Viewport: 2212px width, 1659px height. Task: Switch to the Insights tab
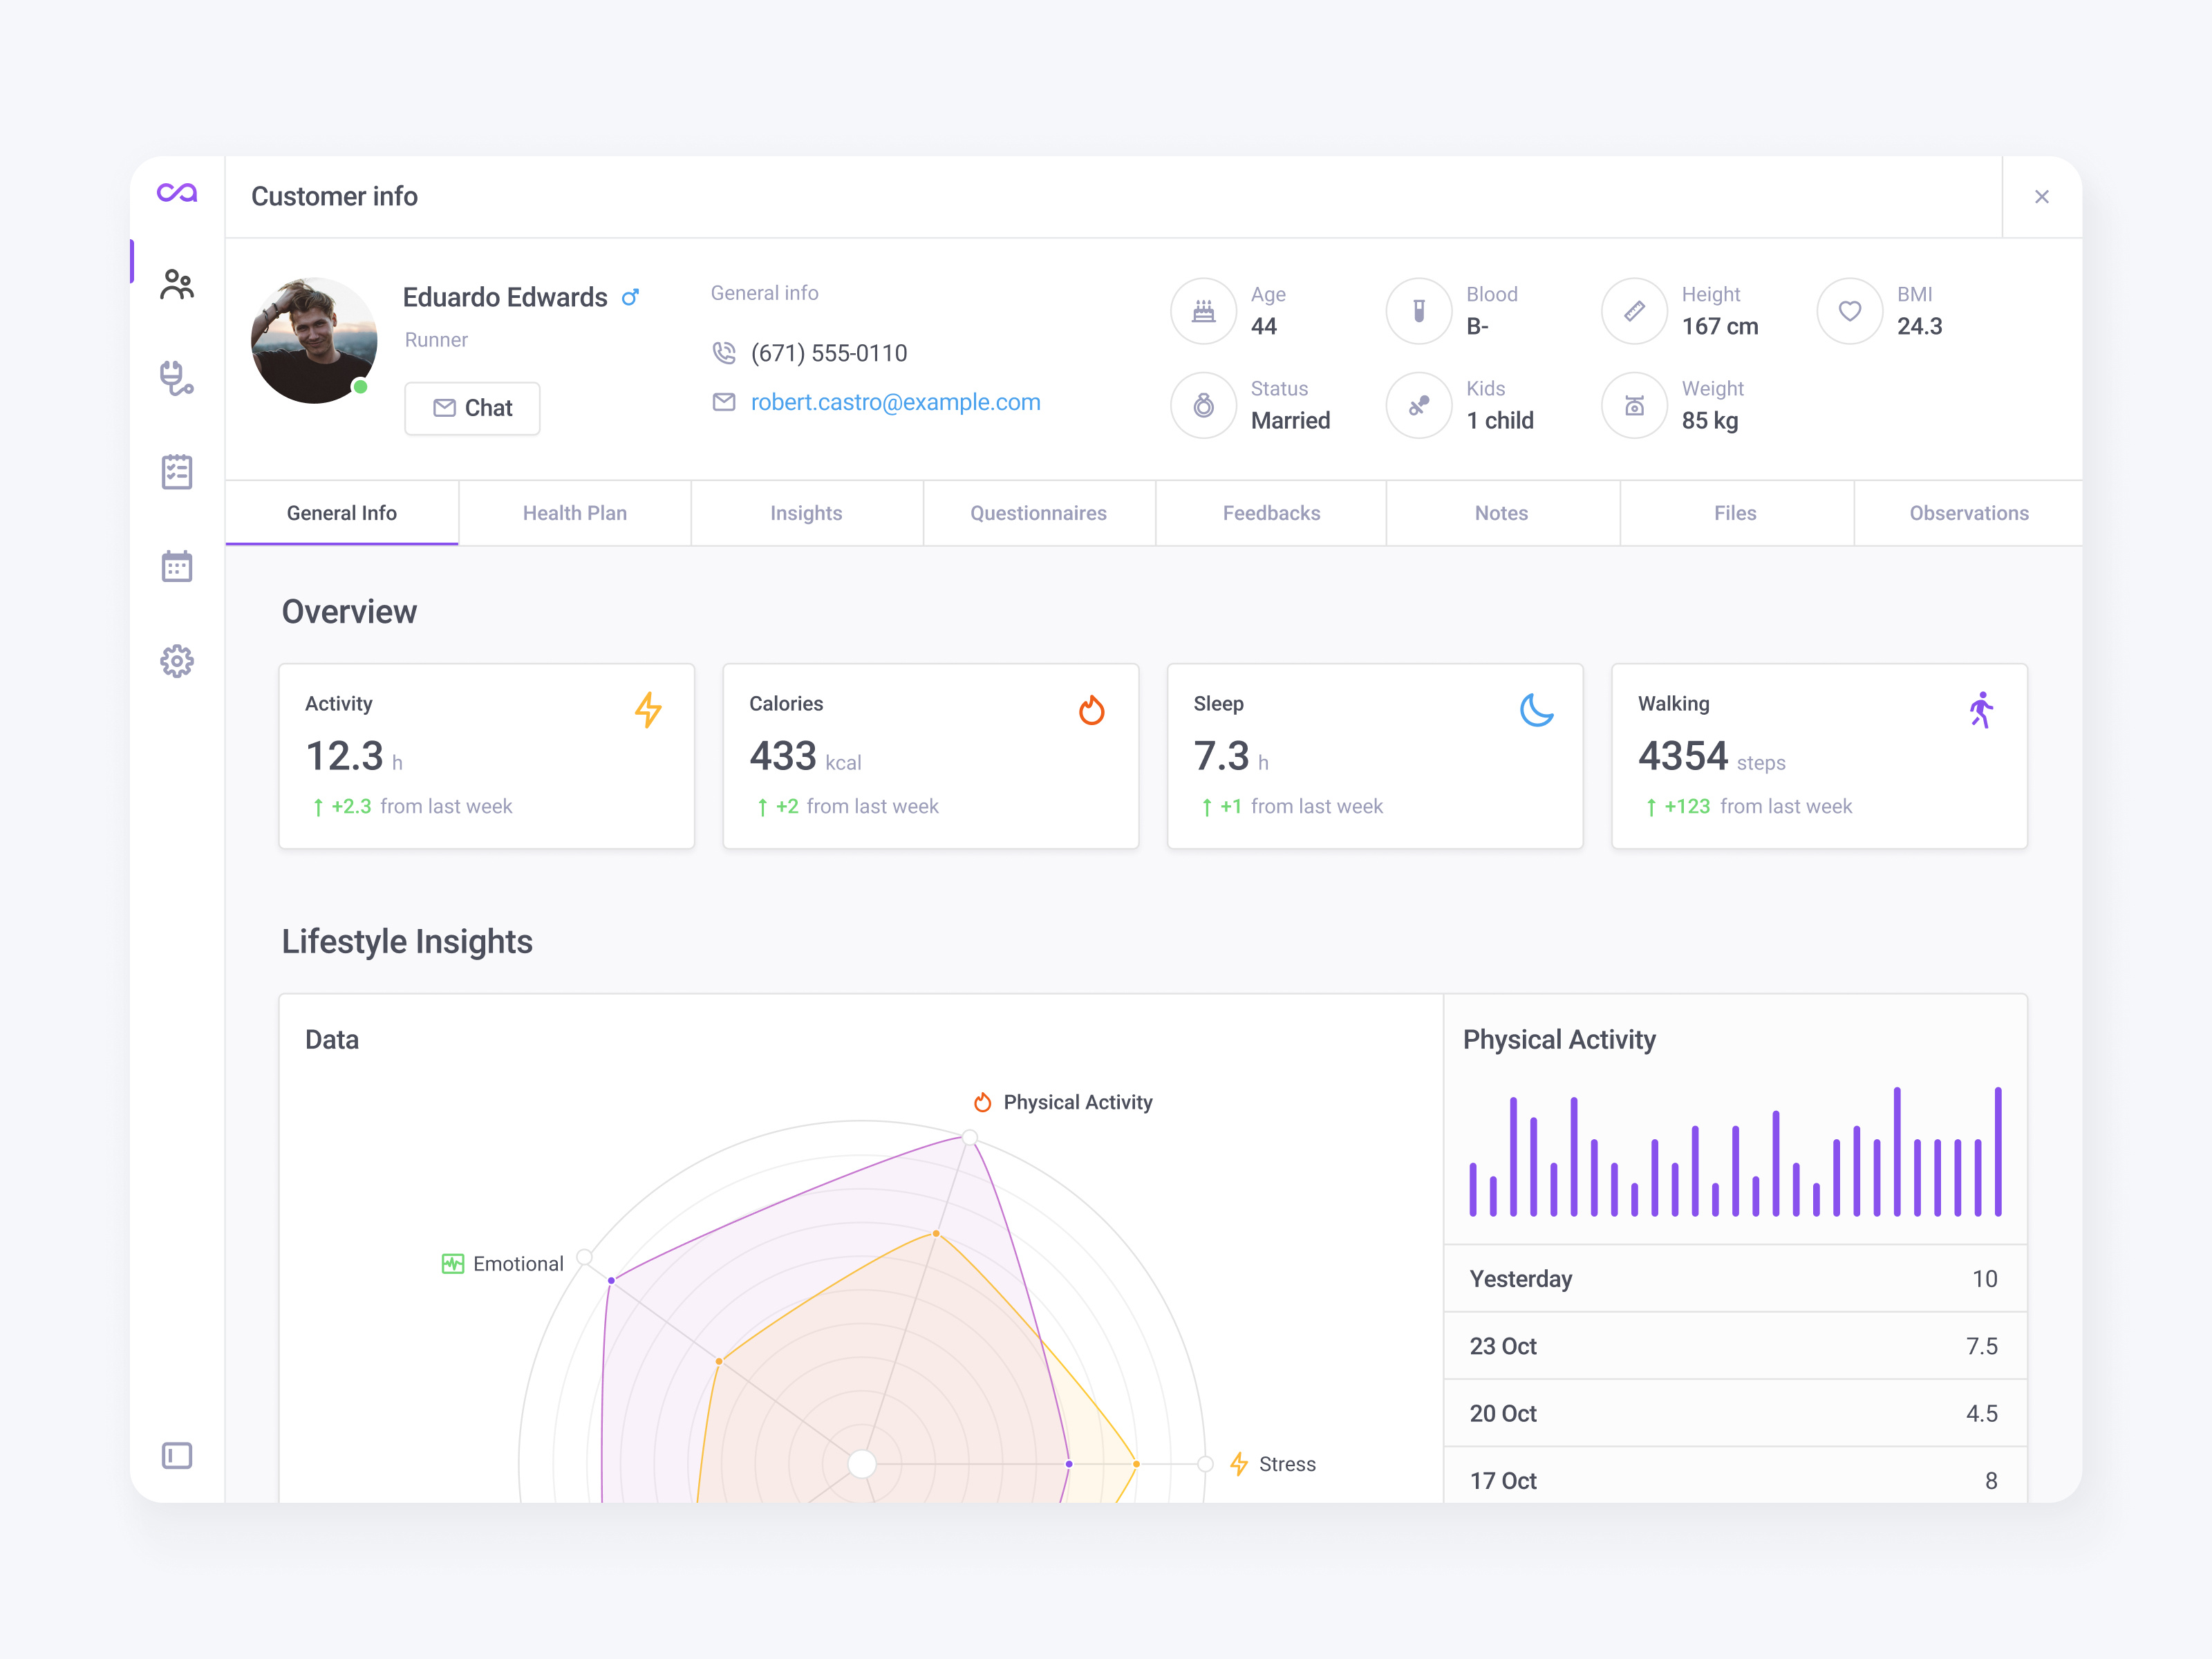(x=807, y=513)
